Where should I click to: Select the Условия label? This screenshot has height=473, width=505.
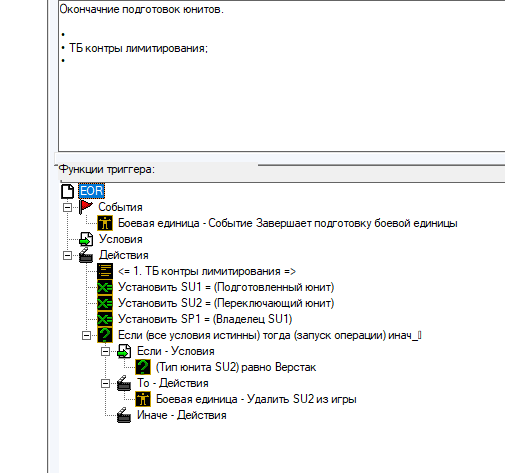pyautogui.click(x=120, y=239)
